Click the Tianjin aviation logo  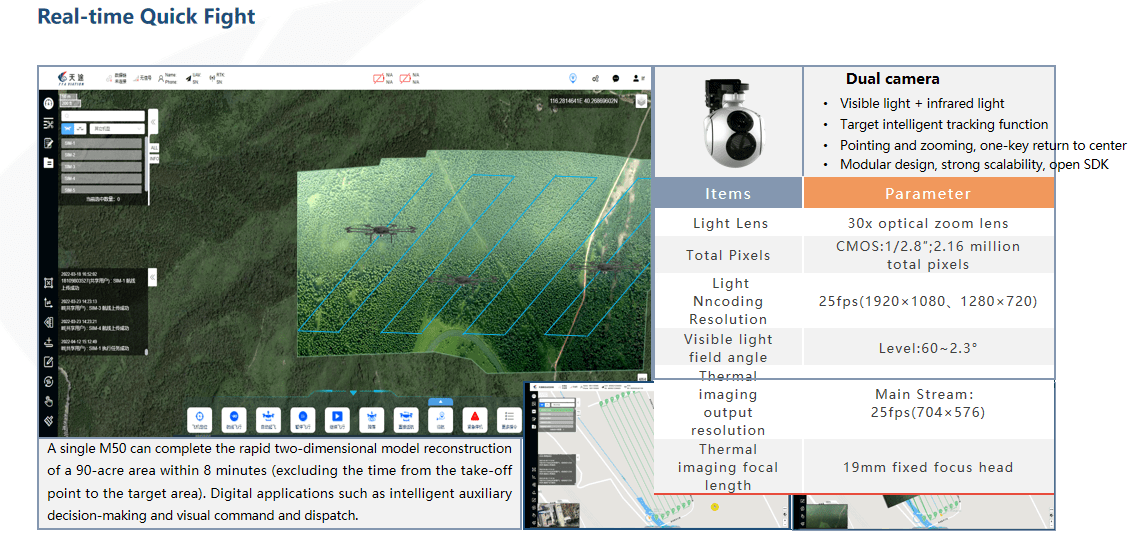71,79
